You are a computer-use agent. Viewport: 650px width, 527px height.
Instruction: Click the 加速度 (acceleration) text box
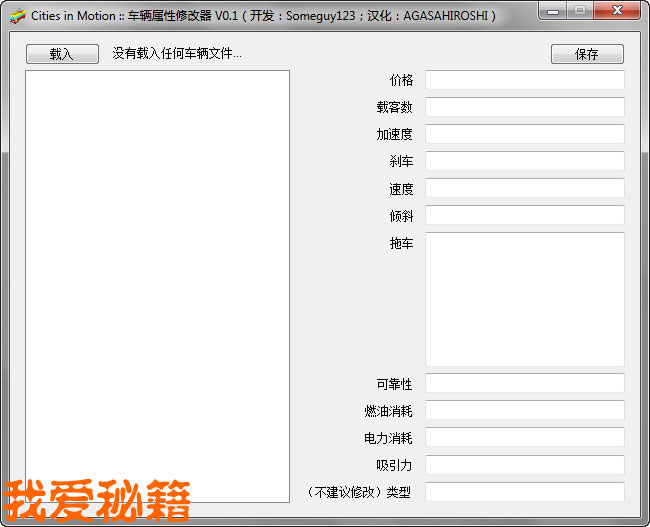coord(524,134)
